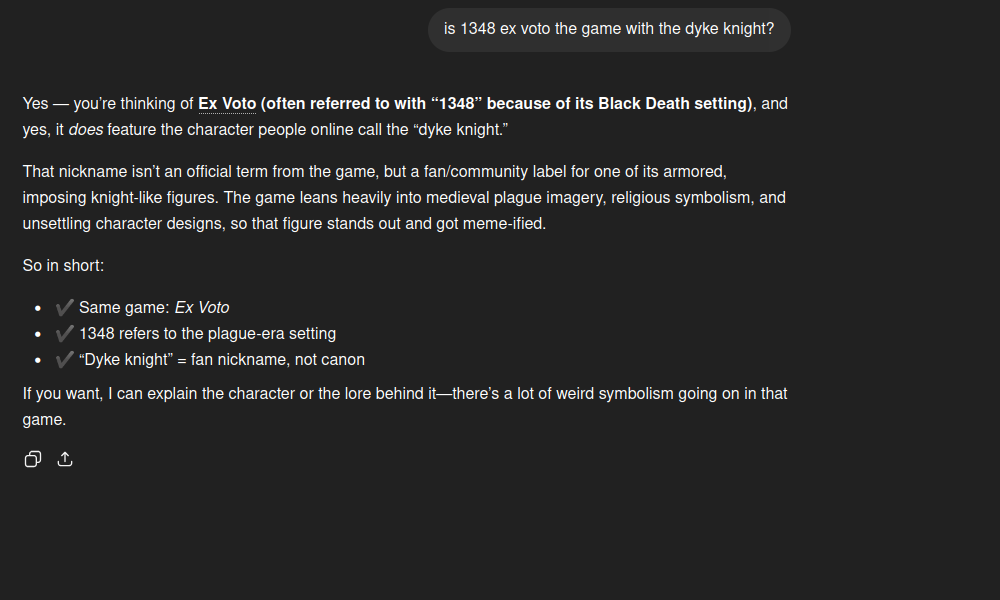The height and width of the screenshot is (600, 1000).
Task: Click the italic "Ex Voto" in first bullet
Action: pos(202,308)
